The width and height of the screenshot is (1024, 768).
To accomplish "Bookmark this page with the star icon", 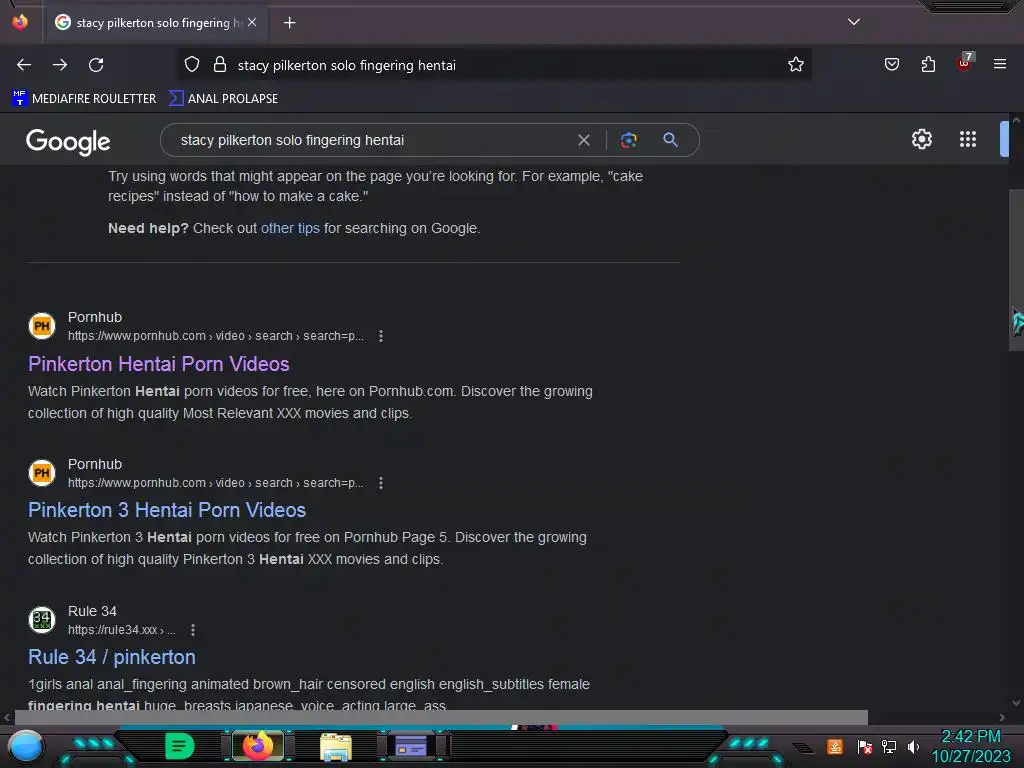I will click(x=795, y=65).
